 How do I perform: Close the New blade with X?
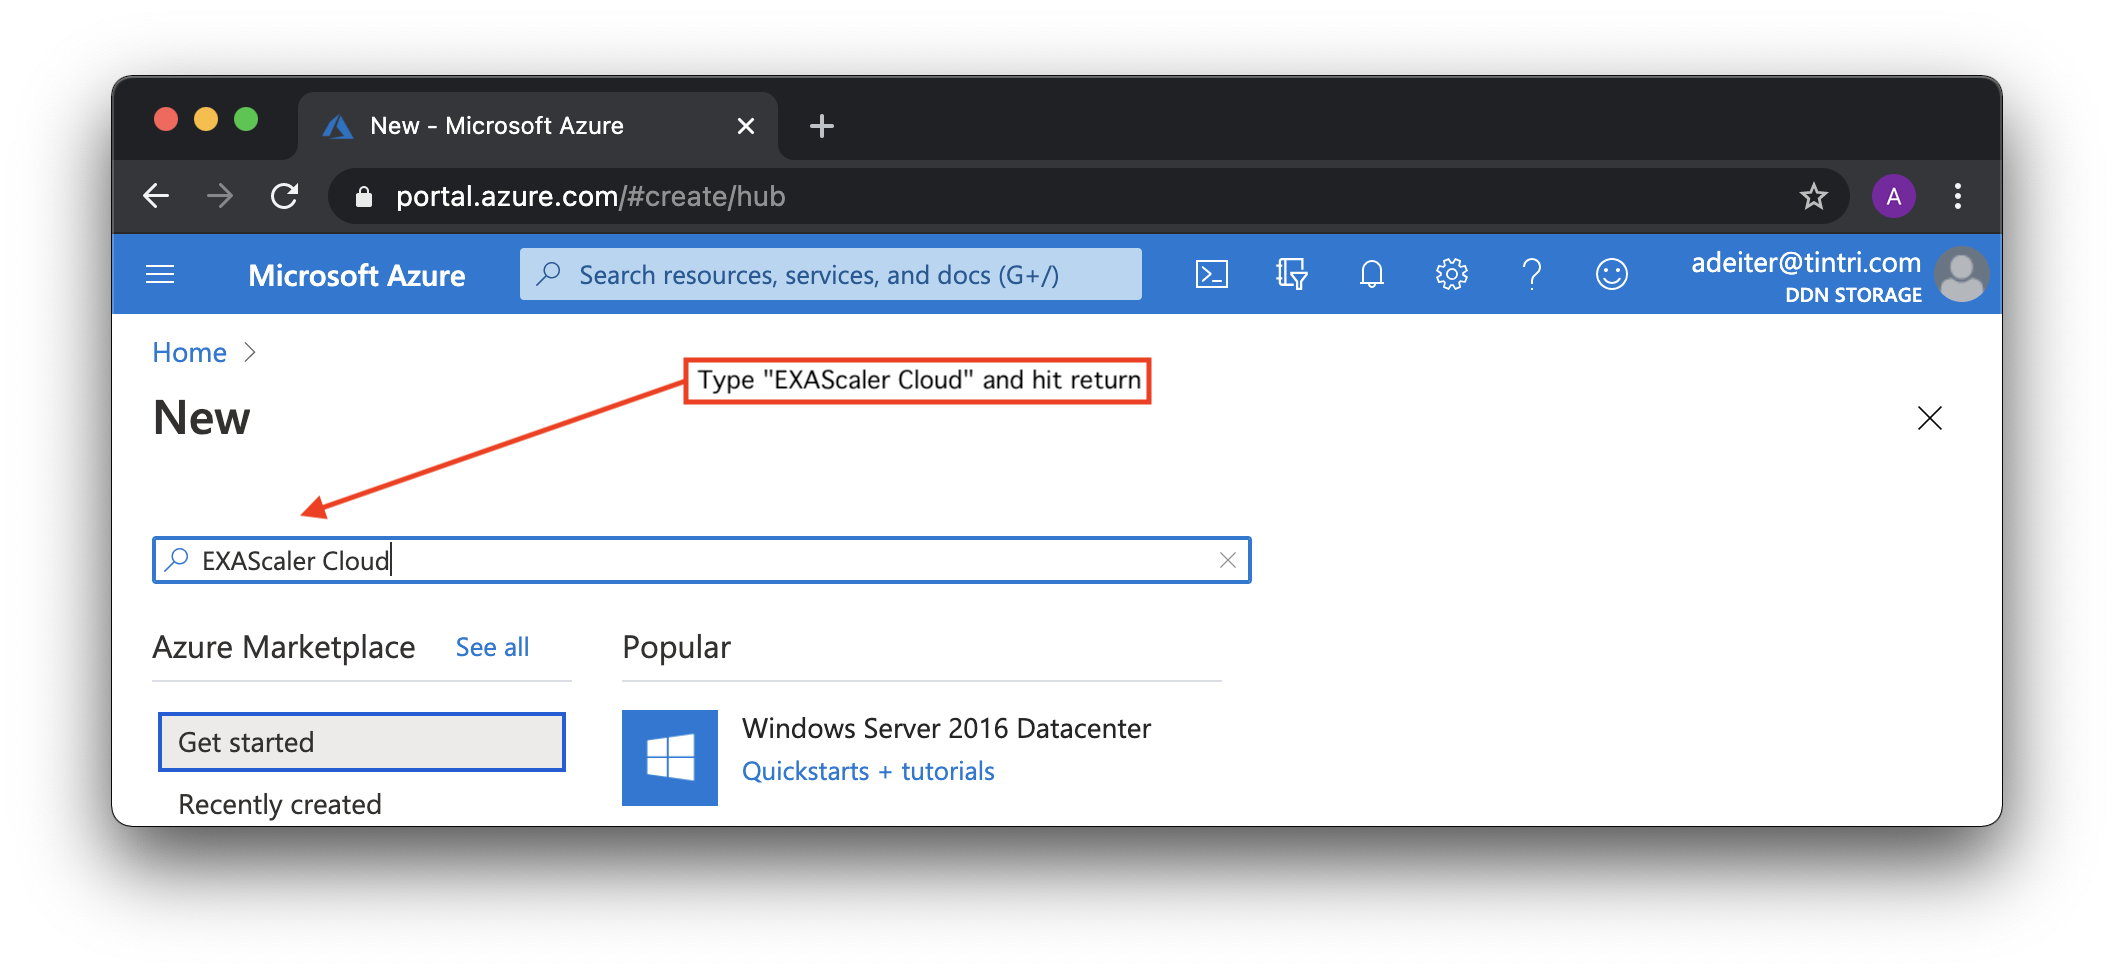click(x=1929, y=418)
